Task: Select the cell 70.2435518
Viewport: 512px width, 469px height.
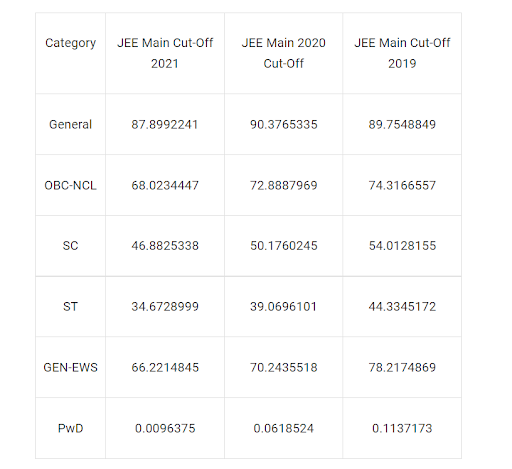Action: coord(284,367)
